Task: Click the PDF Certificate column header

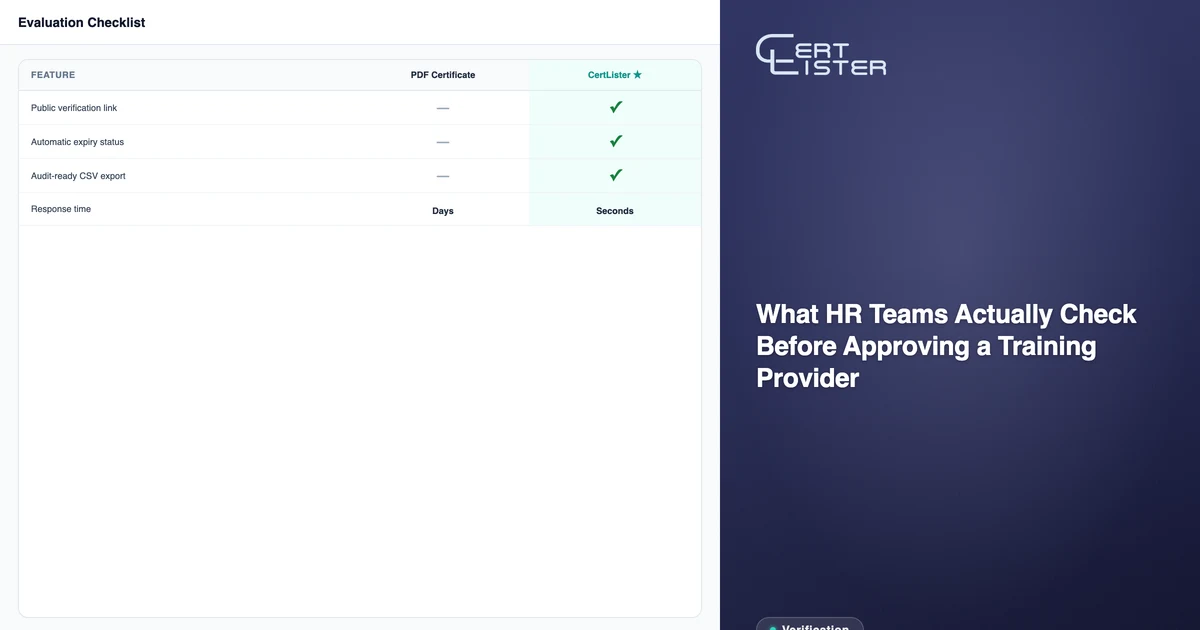Action: [x=443, y=75]
